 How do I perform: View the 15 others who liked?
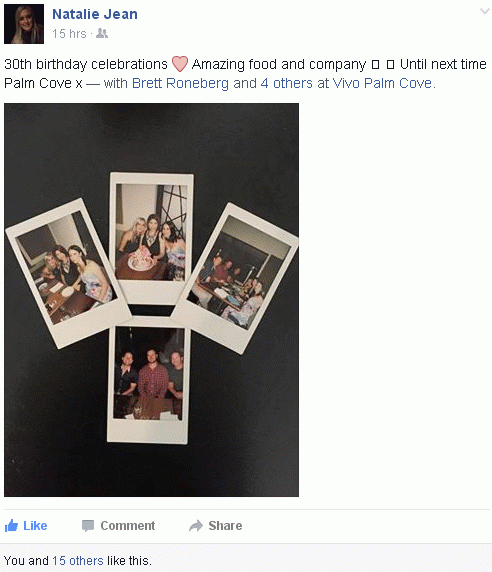coord(78,561)
